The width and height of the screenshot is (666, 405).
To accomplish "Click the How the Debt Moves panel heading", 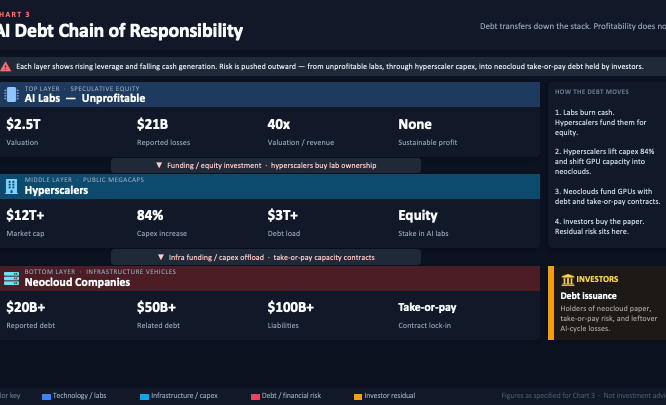I will pos(592,92).
